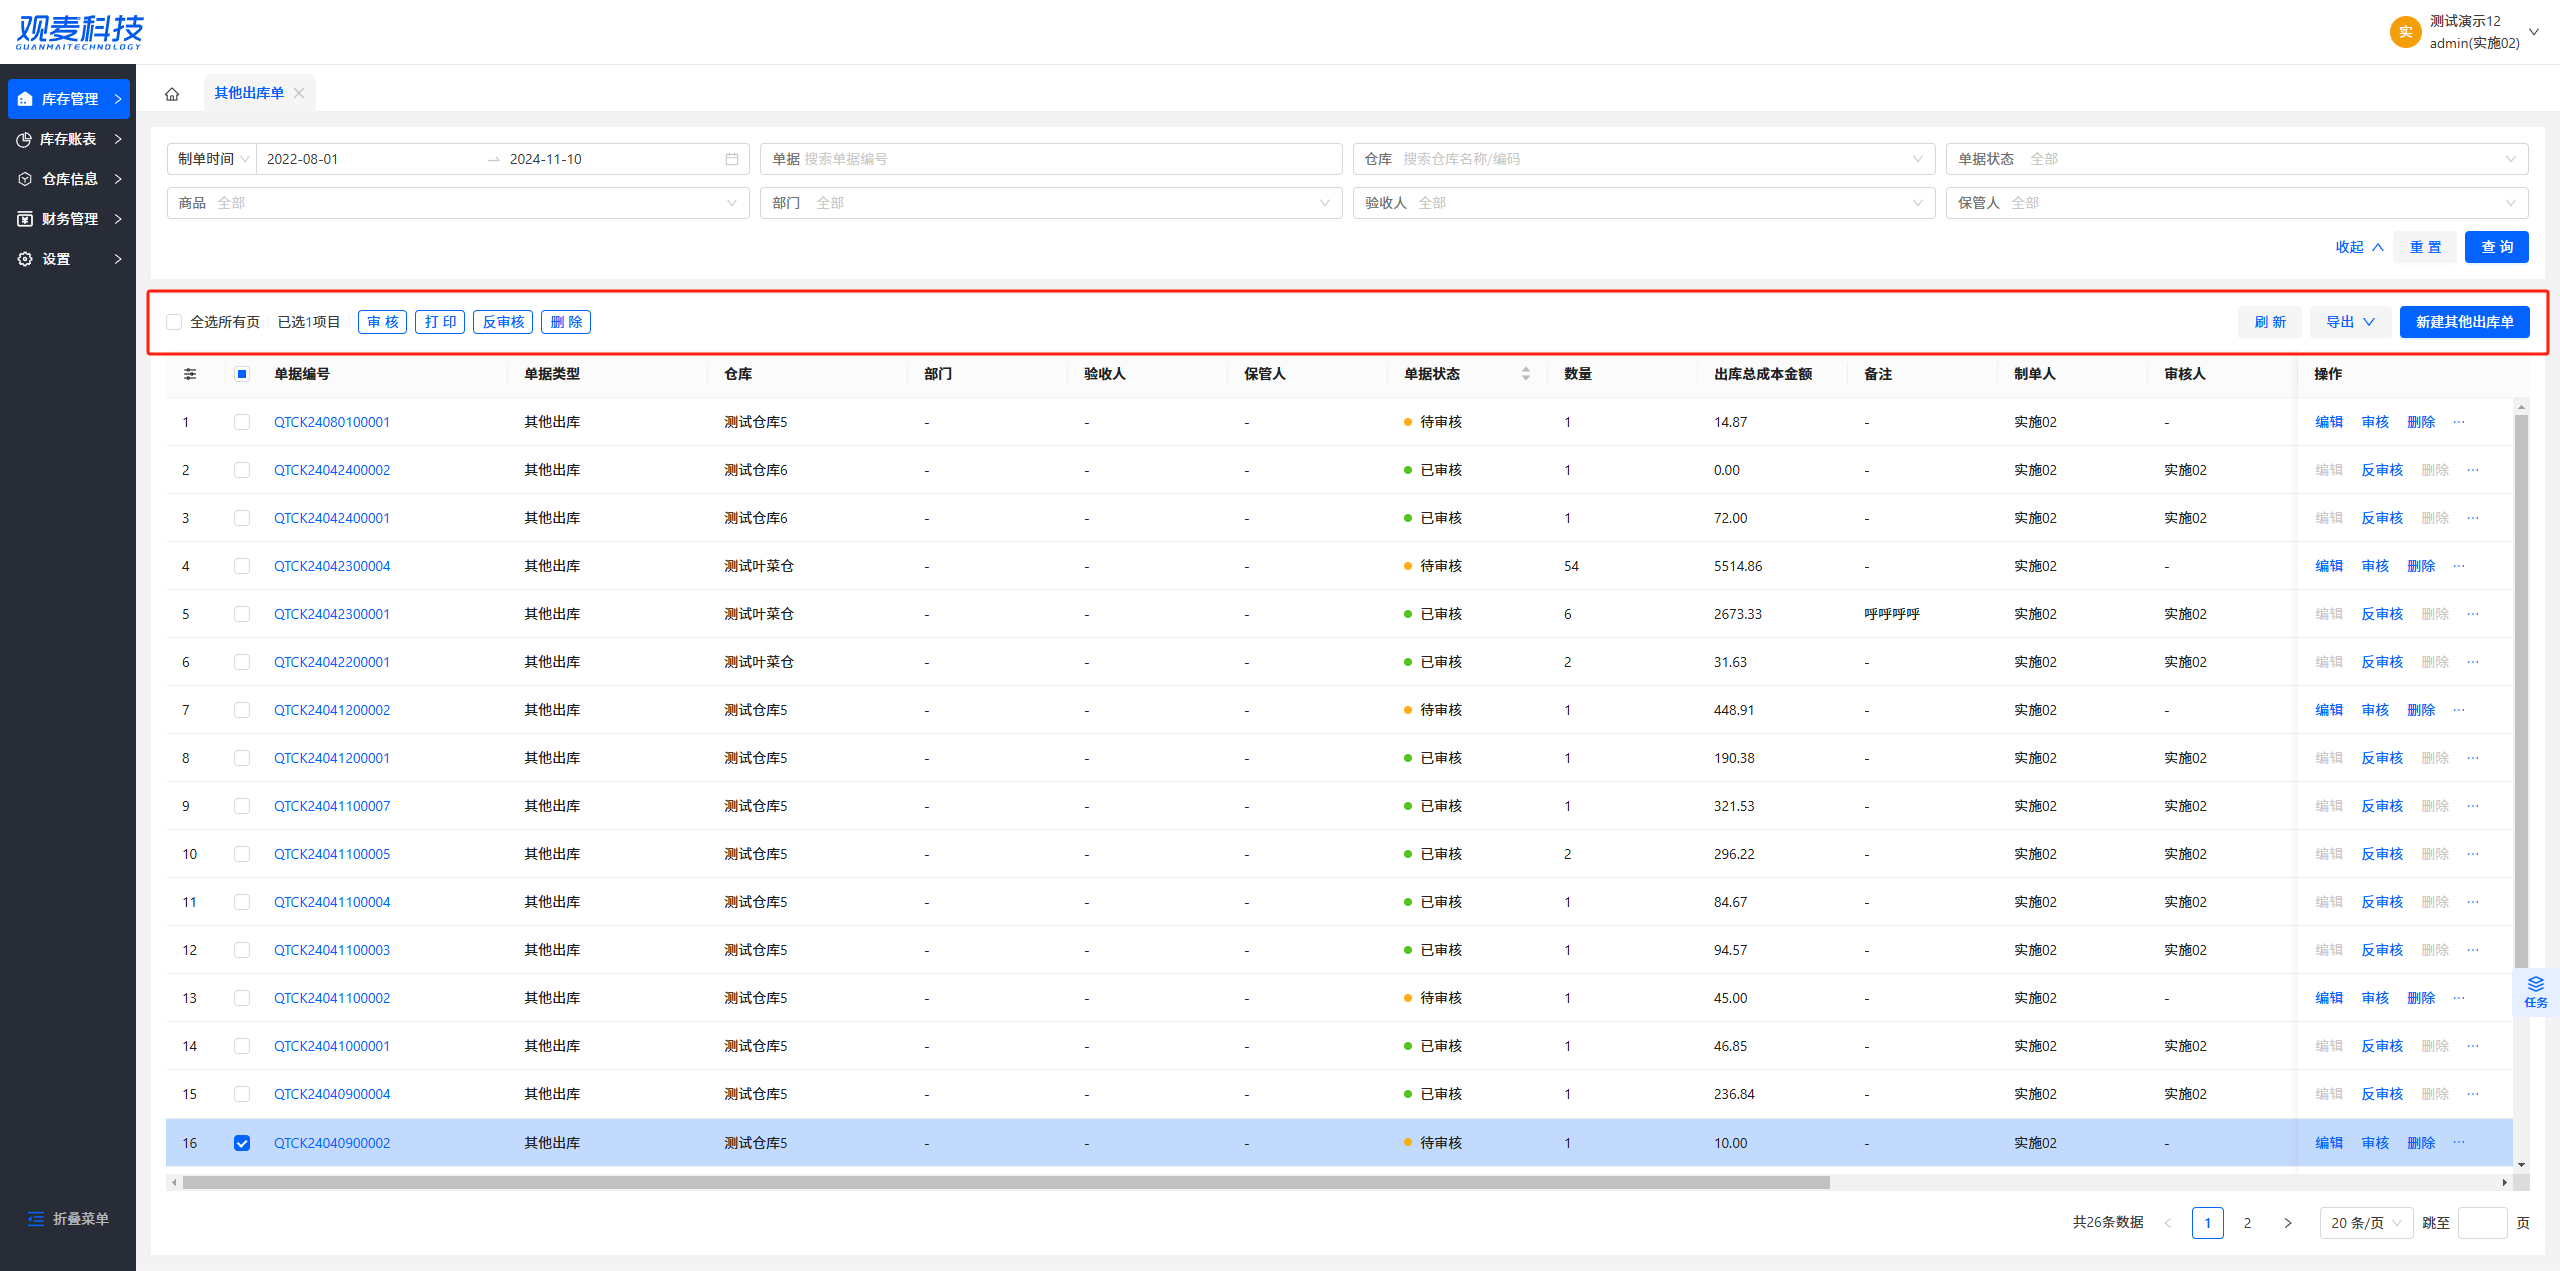The width and height of the screenshot is (2560, 1271).
Task: Expand 库存账表 sidebar menu
Action: pyautogui.click(x=68, y=139)
